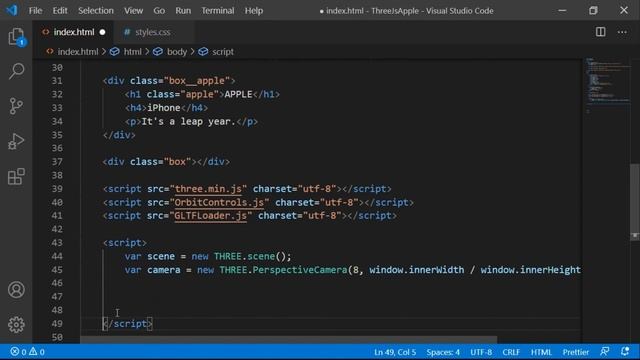This screenshot has width=640, height=360.
Task: Switch to the styles.css tab
Action: coord(153,32)
